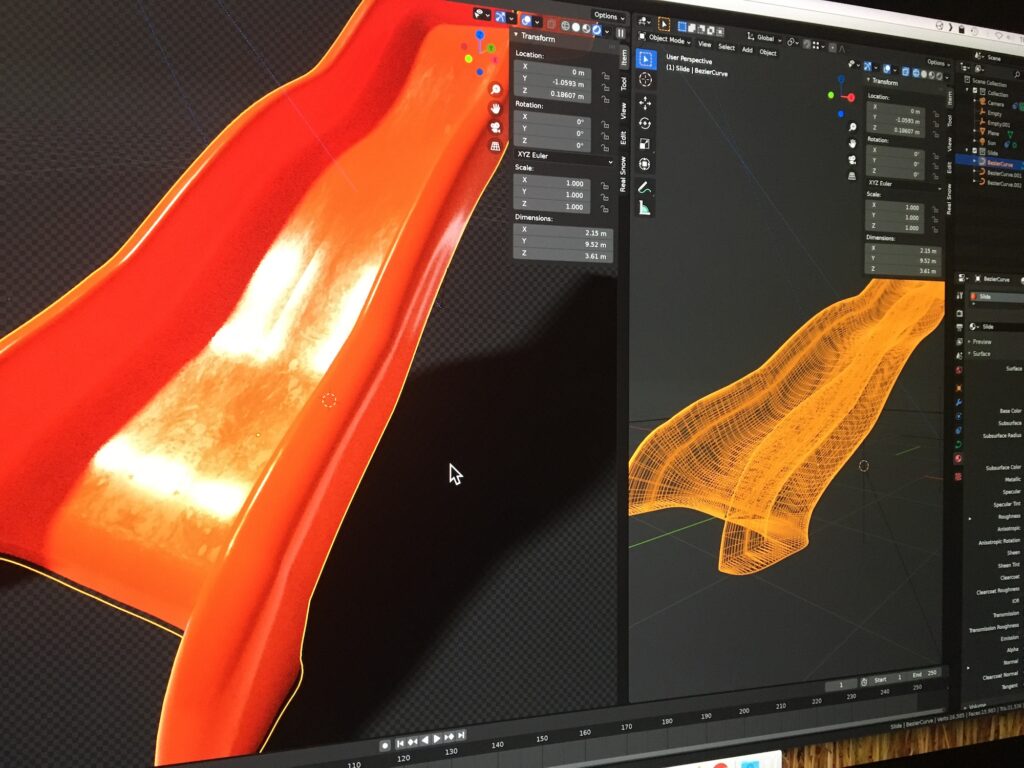Toggle lock for Rotation X in left panel
Image resolution: width=1024 pixels, height=768 pixels.
tap(605, 125)
